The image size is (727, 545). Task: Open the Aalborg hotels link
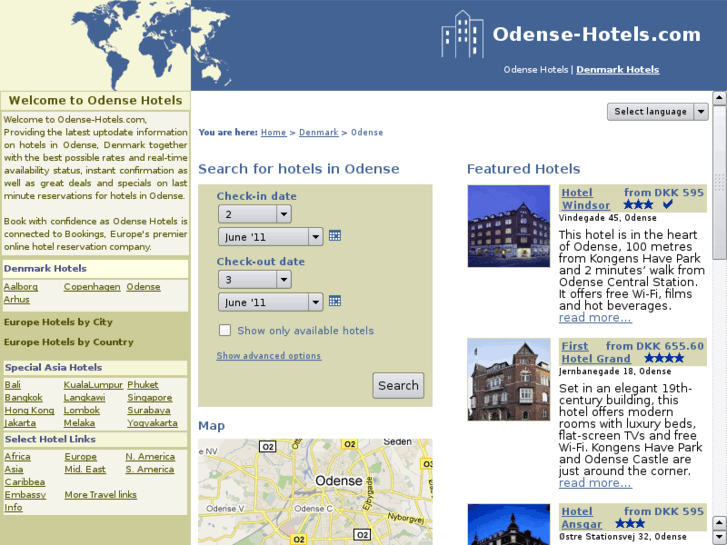[21, 287]
